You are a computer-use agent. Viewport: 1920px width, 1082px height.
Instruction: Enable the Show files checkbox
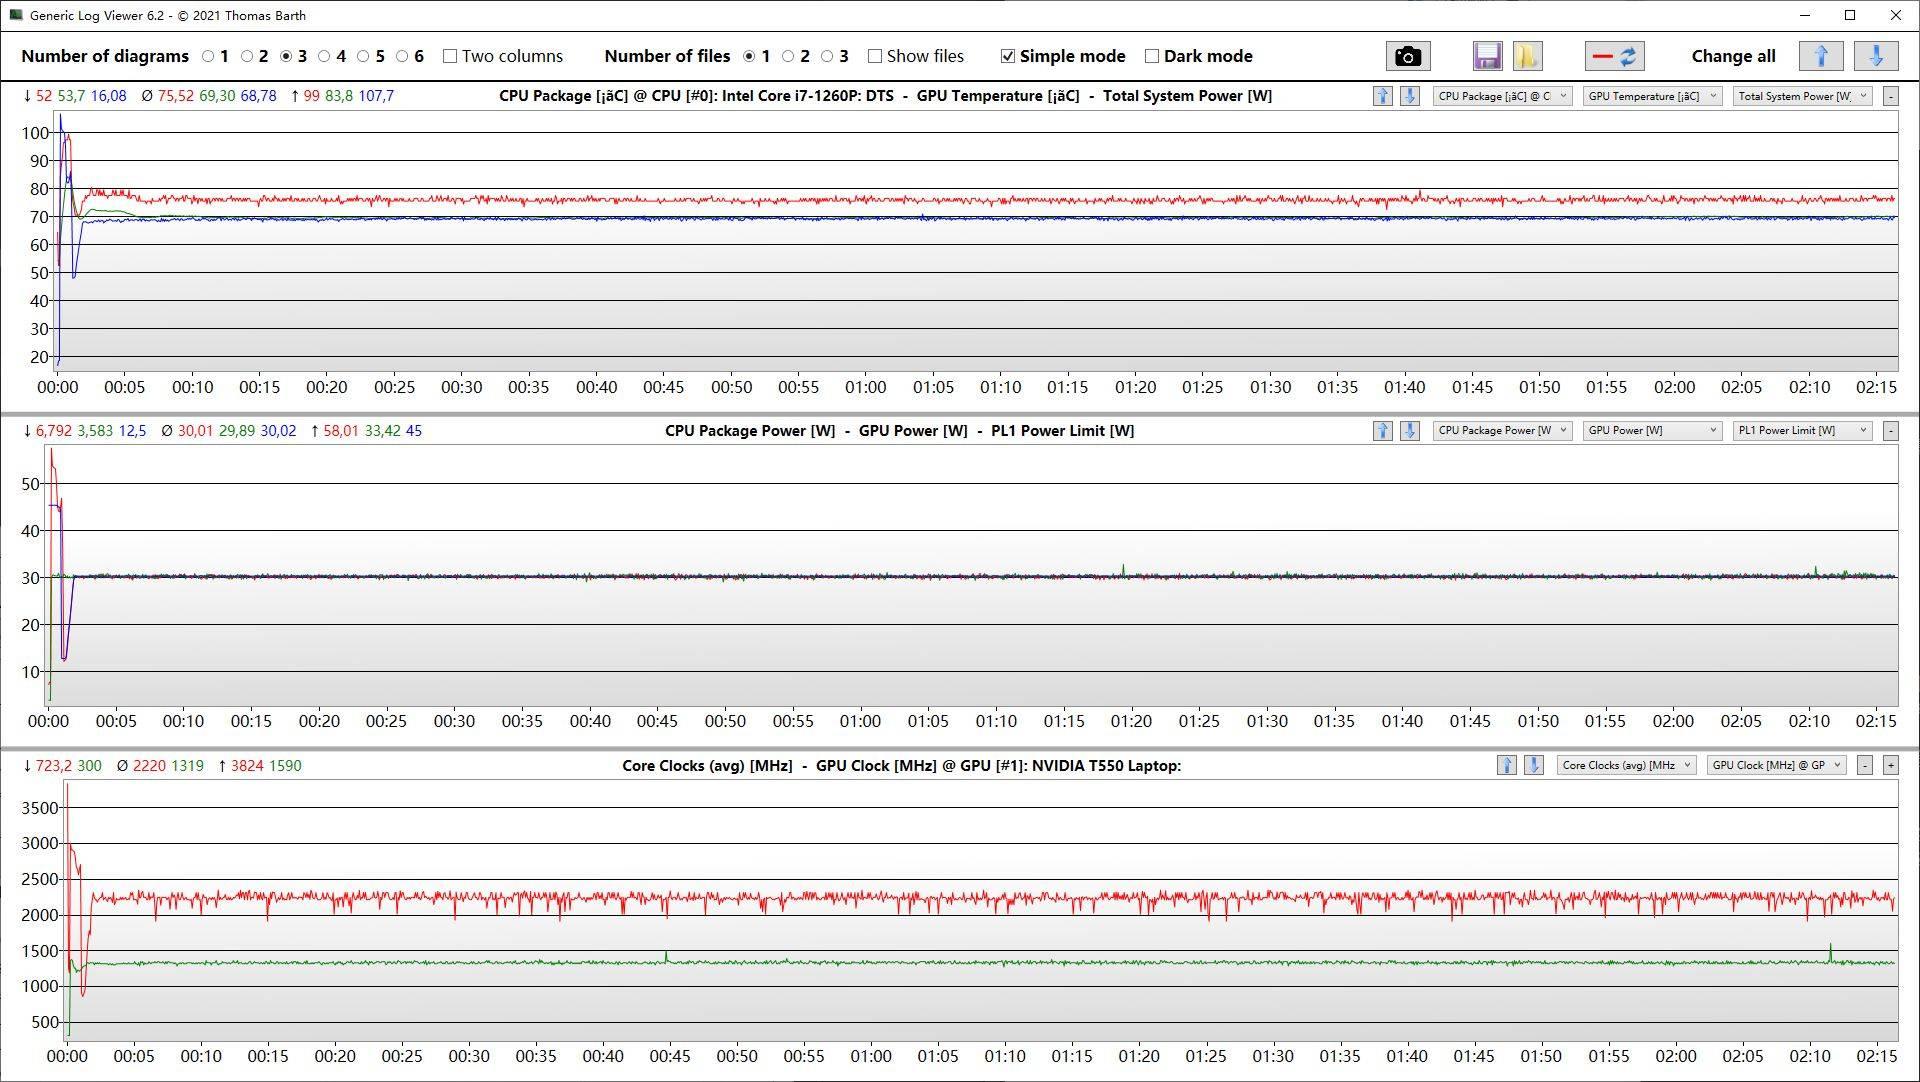[875, 56]
